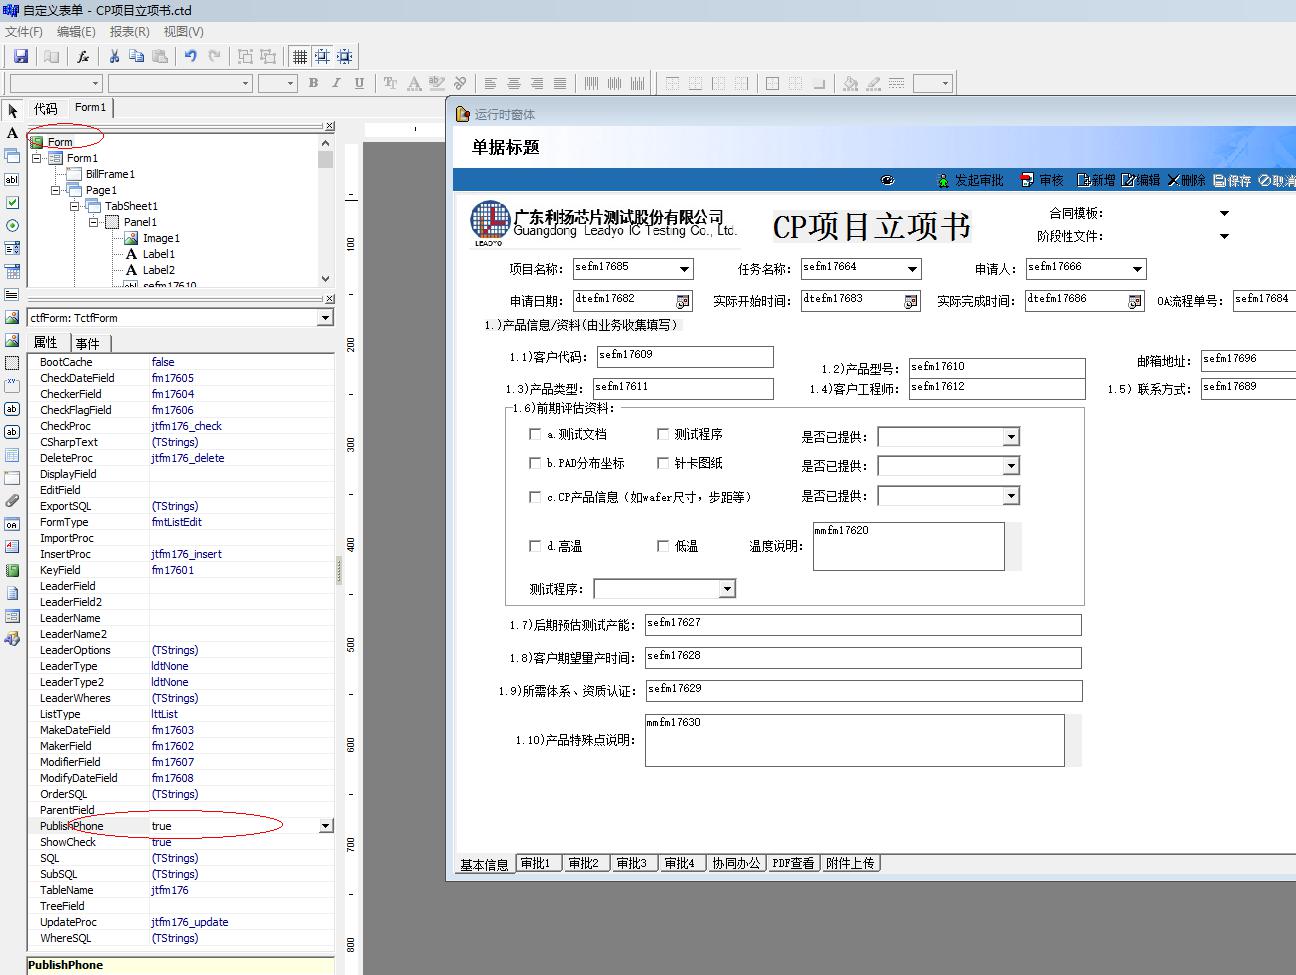This screenshot has width=1296, height=975.
Task: Check the 测试文档 checkbox
Action: [x=535, y=434]
